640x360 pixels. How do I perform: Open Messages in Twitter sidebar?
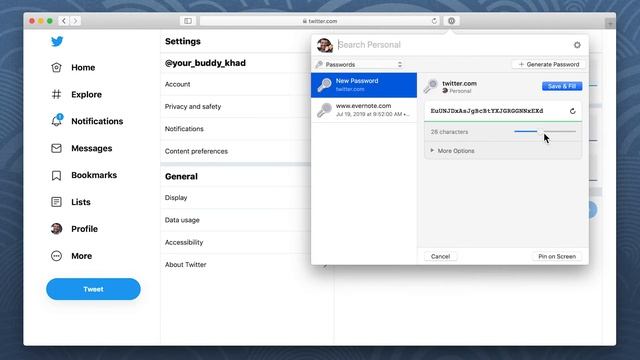[x=91, y=148]
